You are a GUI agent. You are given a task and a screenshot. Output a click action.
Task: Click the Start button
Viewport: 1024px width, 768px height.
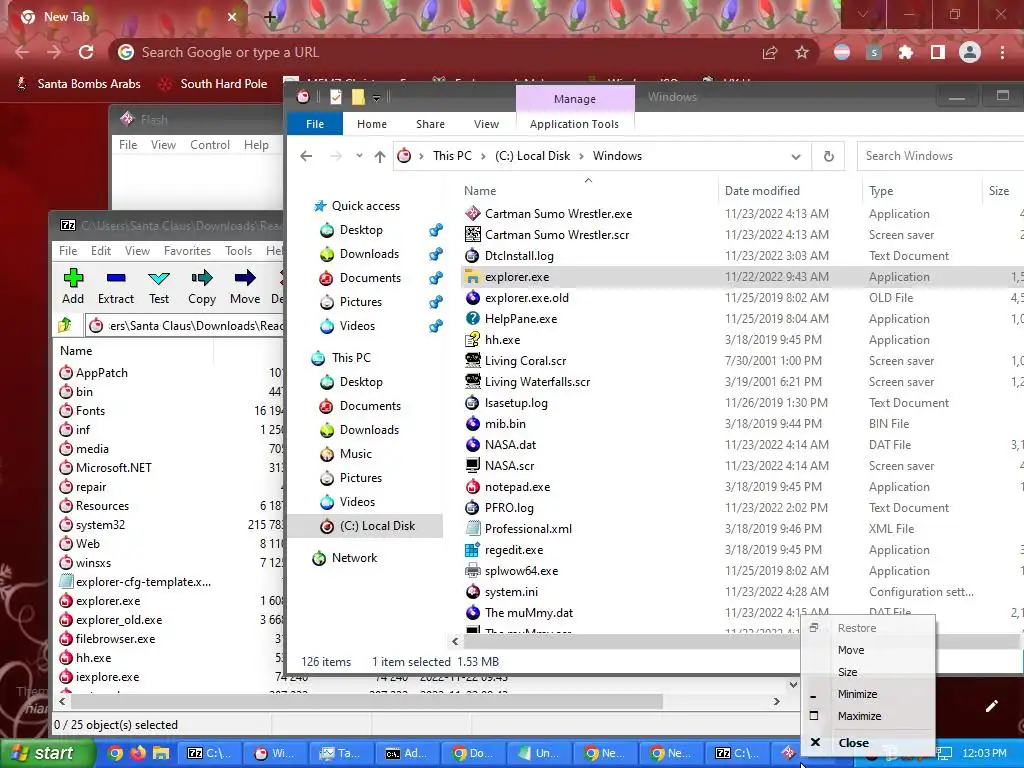click(47, 753)
